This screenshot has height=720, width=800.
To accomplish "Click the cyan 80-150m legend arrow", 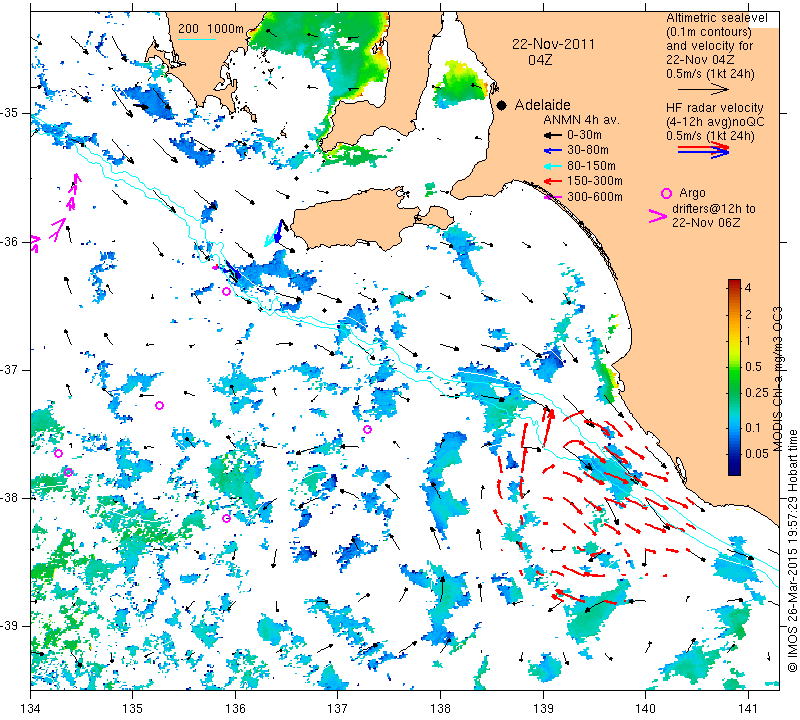I will click(x=552, y=166).
